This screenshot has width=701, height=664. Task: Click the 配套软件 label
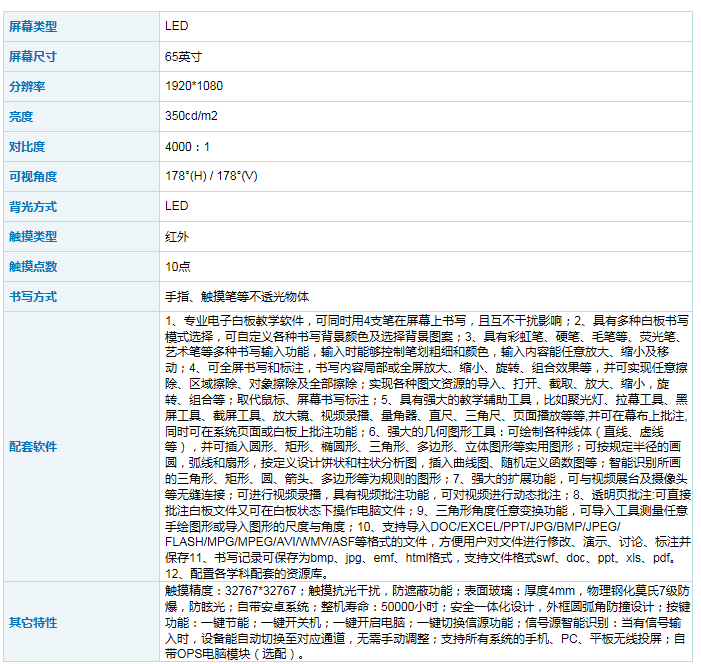click(x=33, y=447)
